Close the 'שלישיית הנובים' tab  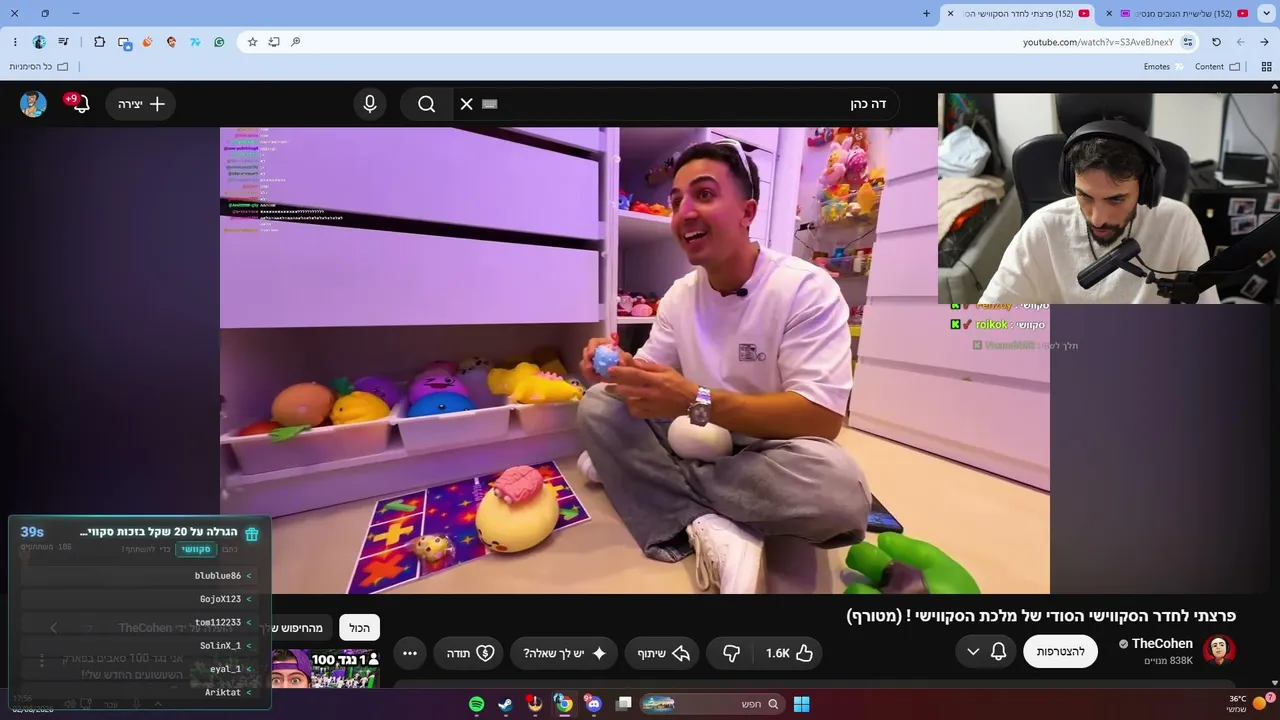click(x=1108, y=13)
